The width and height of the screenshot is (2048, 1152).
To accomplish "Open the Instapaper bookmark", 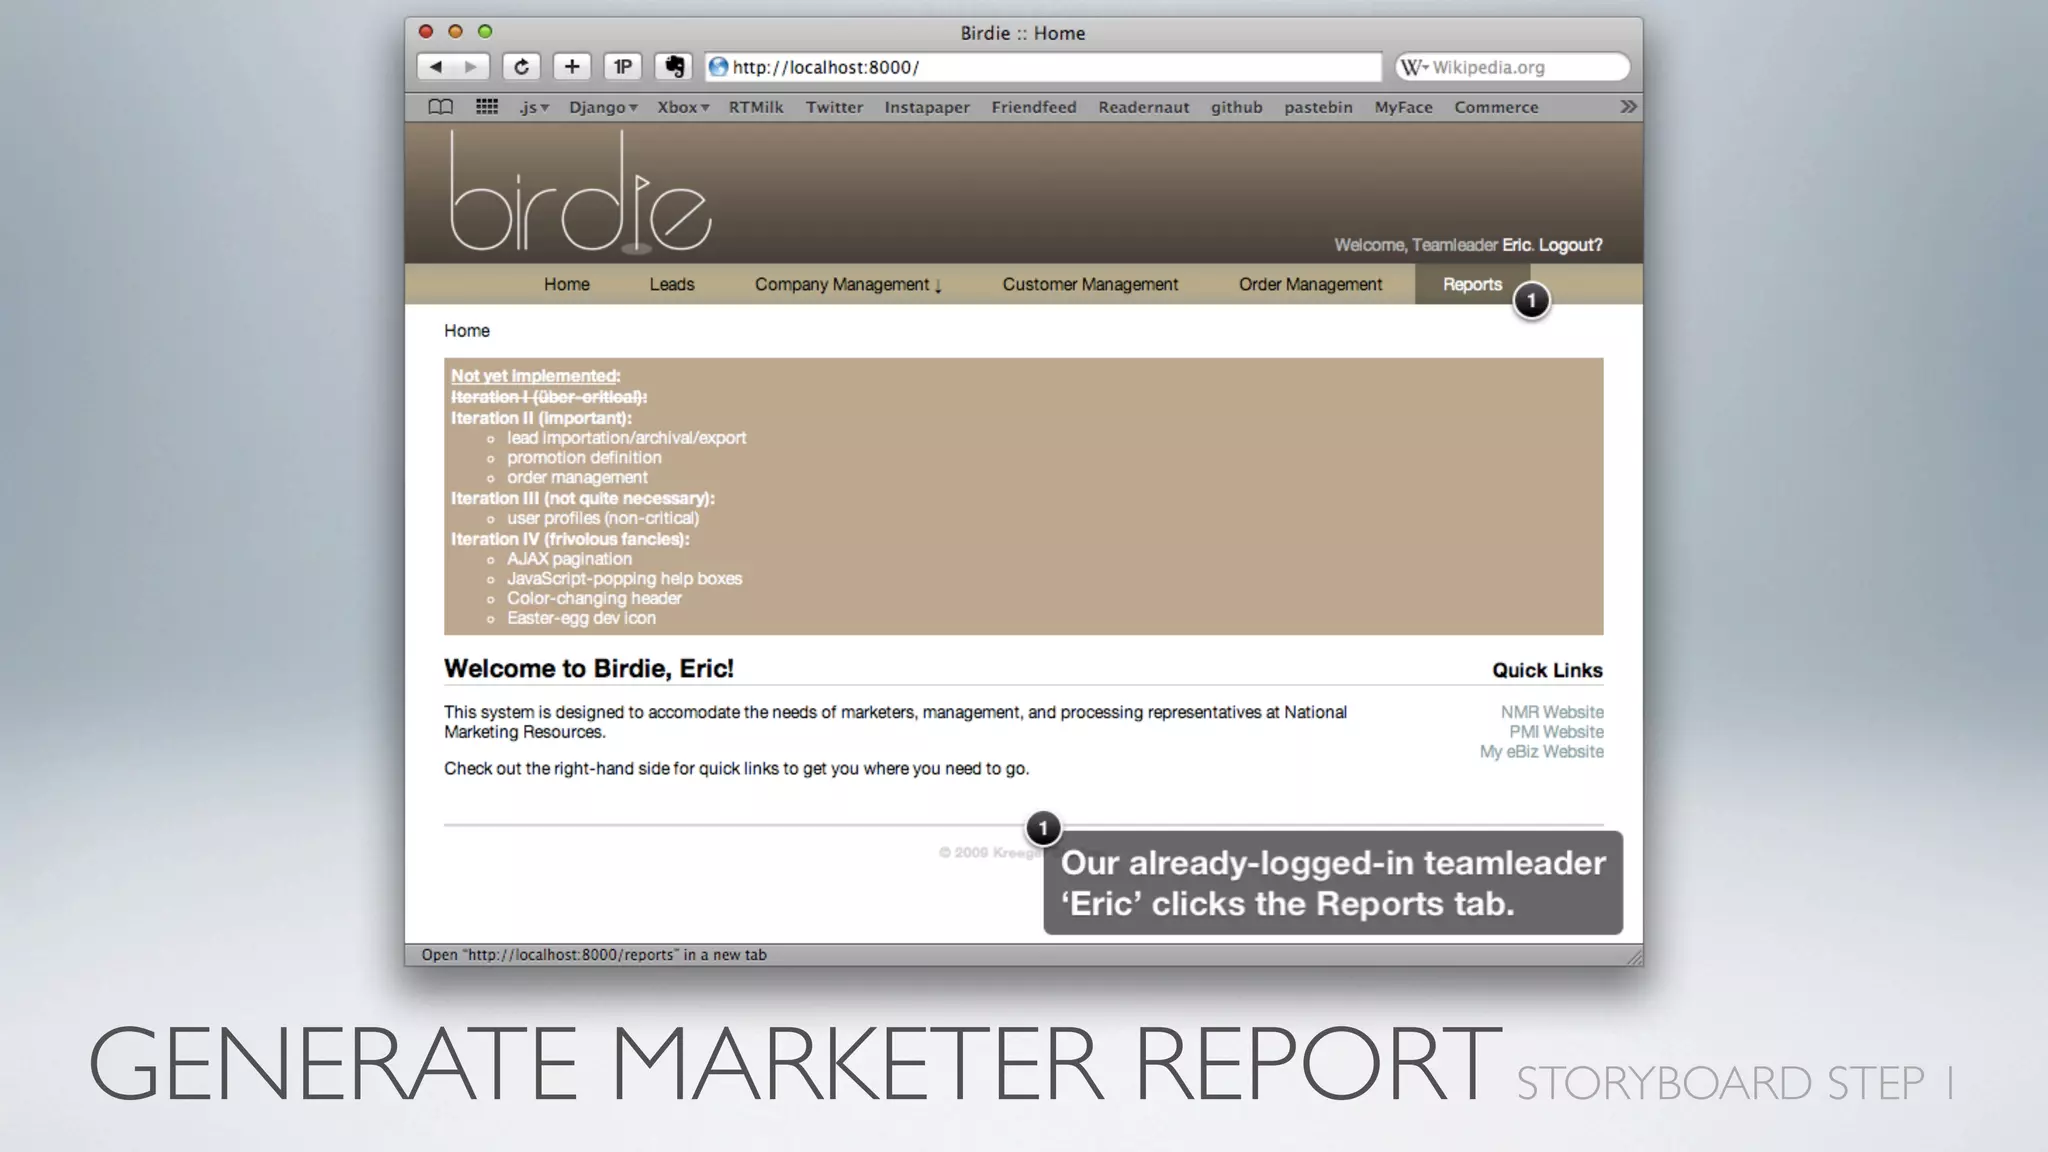I will pos(927,107).
